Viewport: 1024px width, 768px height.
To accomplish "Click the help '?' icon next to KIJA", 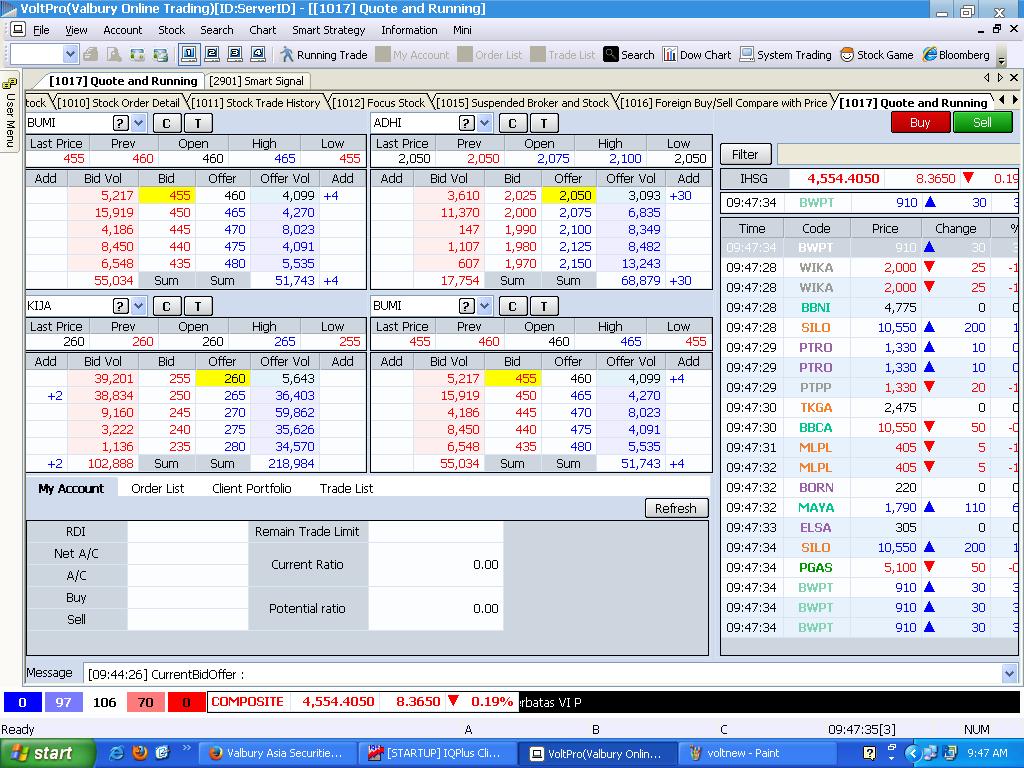I will [120, 306].
